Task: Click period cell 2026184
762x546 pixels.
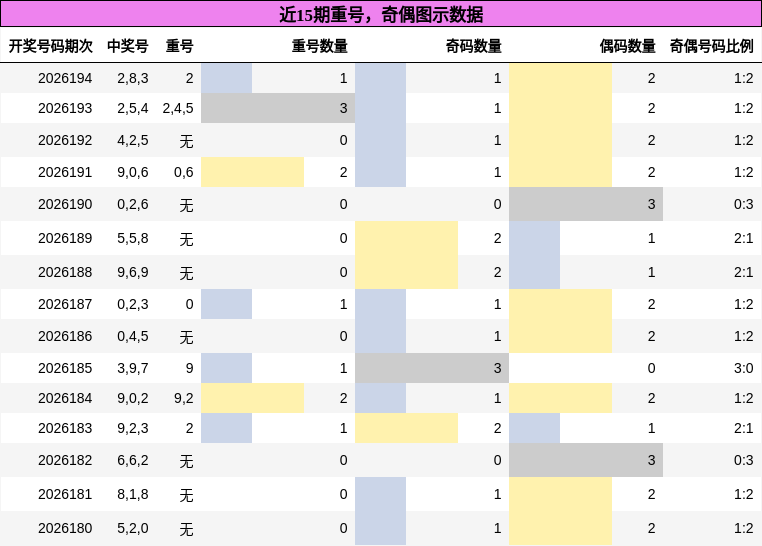Action: [65, 398]
